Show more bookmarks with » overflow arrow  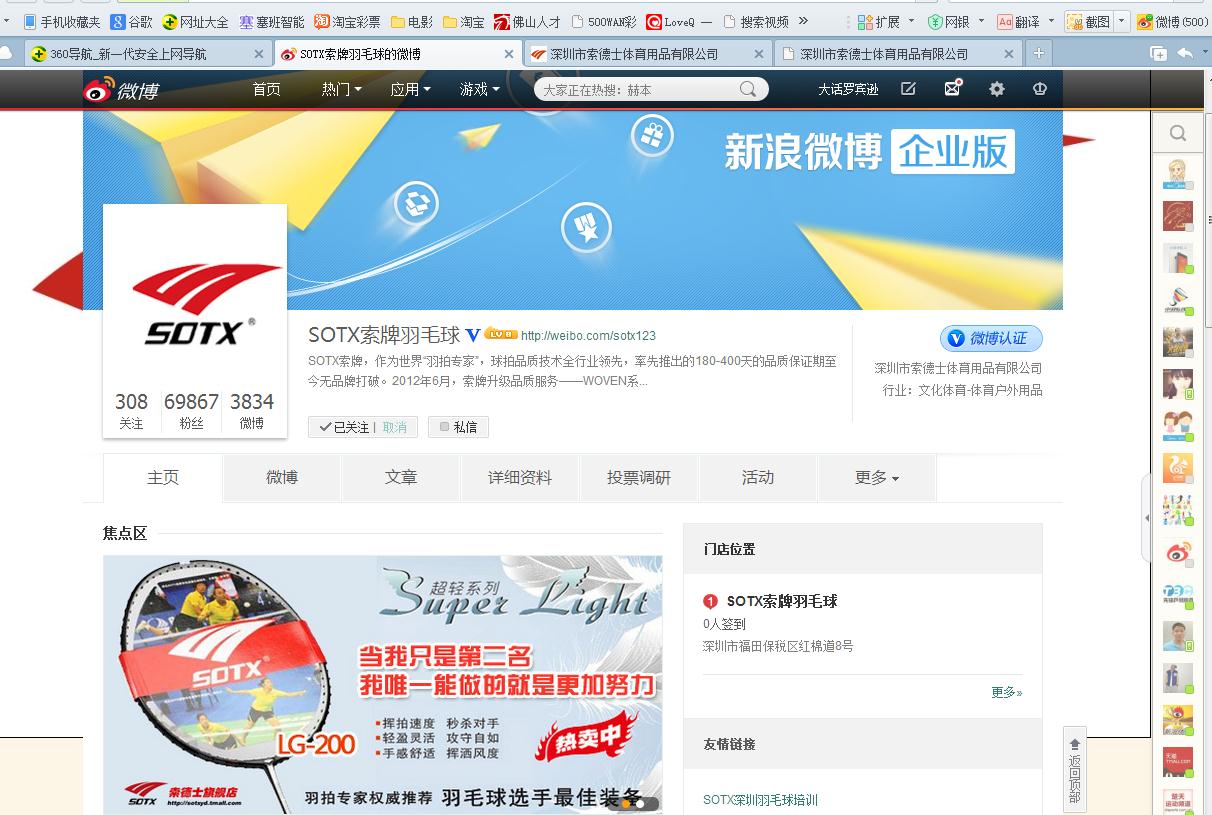point(803,20)
